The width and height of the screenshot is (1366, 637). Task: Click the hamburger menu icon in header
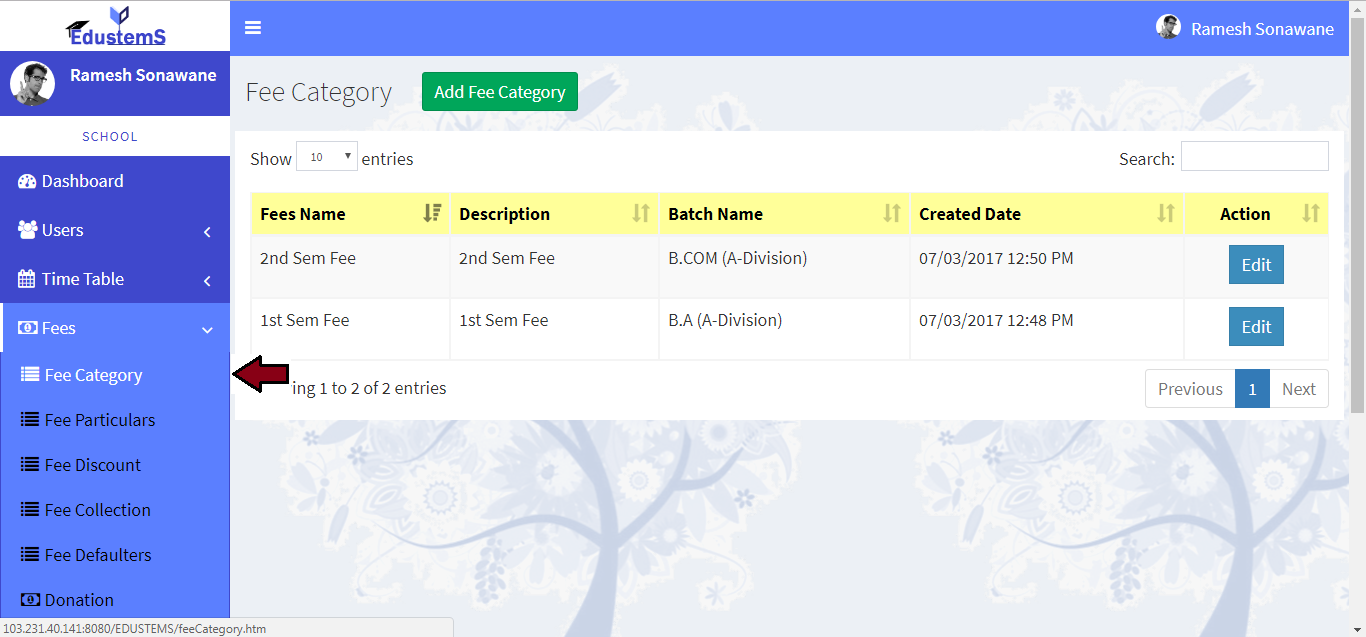(x=253, y=28)
